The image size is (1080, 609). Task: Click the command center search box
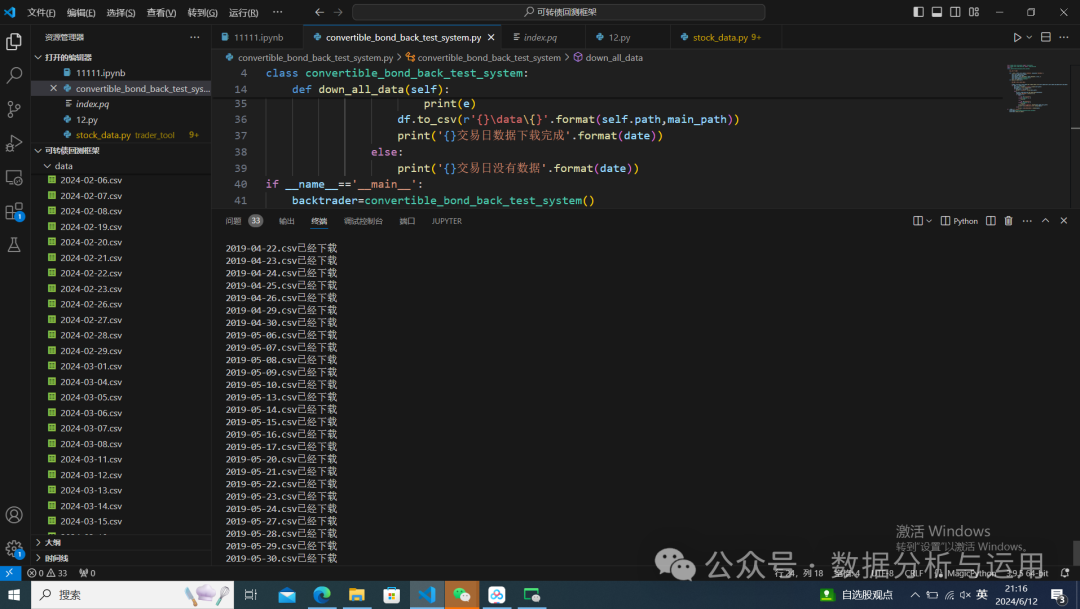point(559,12)
